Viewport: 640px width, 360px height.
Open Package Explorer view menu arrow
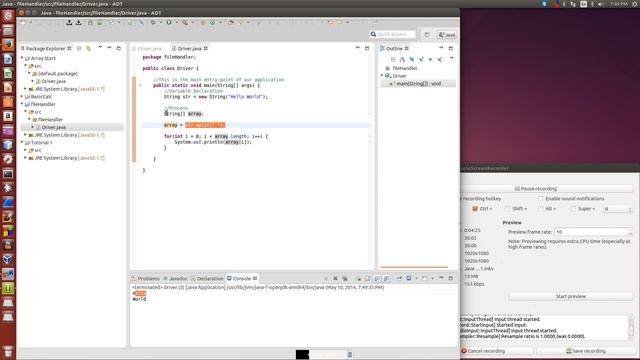(100, 48)
